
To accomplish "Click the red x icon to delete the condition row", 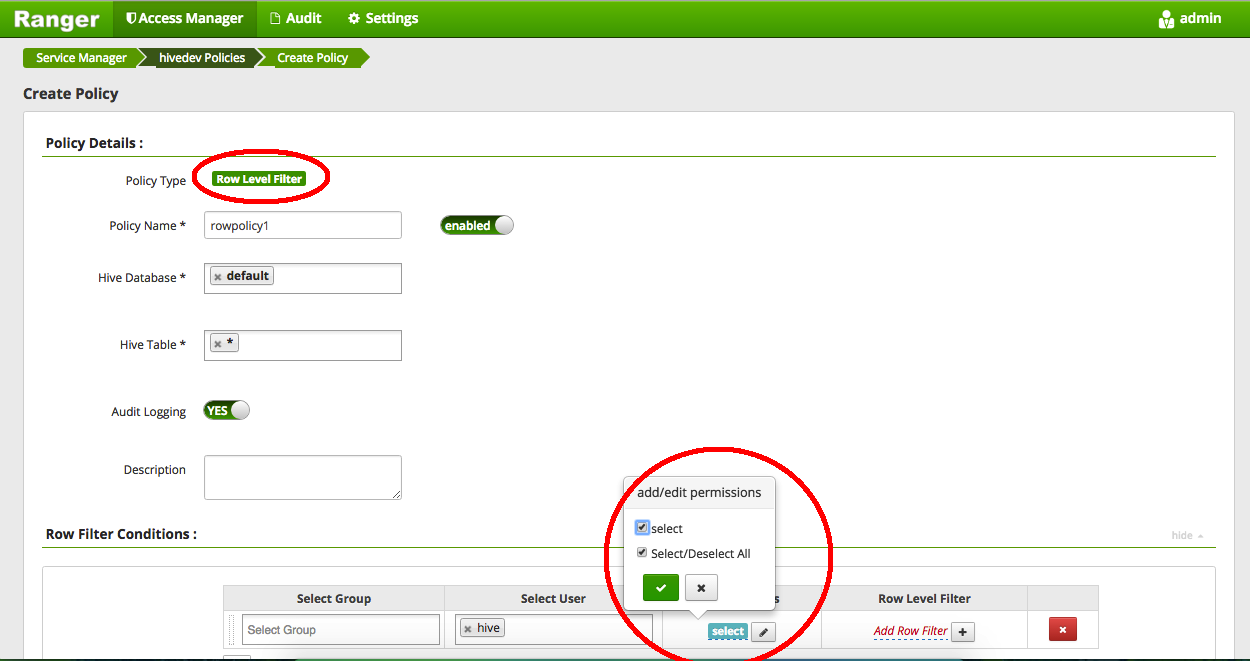I will click(1063, 629).
